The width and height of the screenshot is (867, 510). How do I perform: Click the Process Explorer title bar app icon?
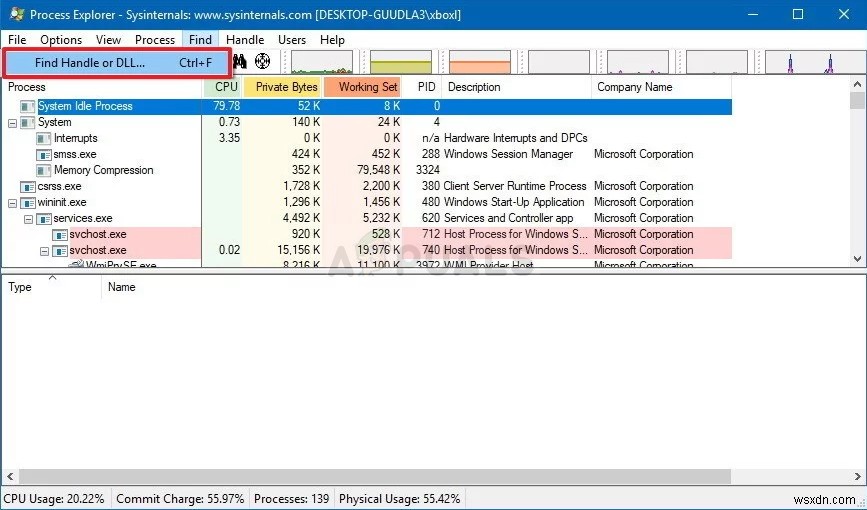tap(17, 14)
